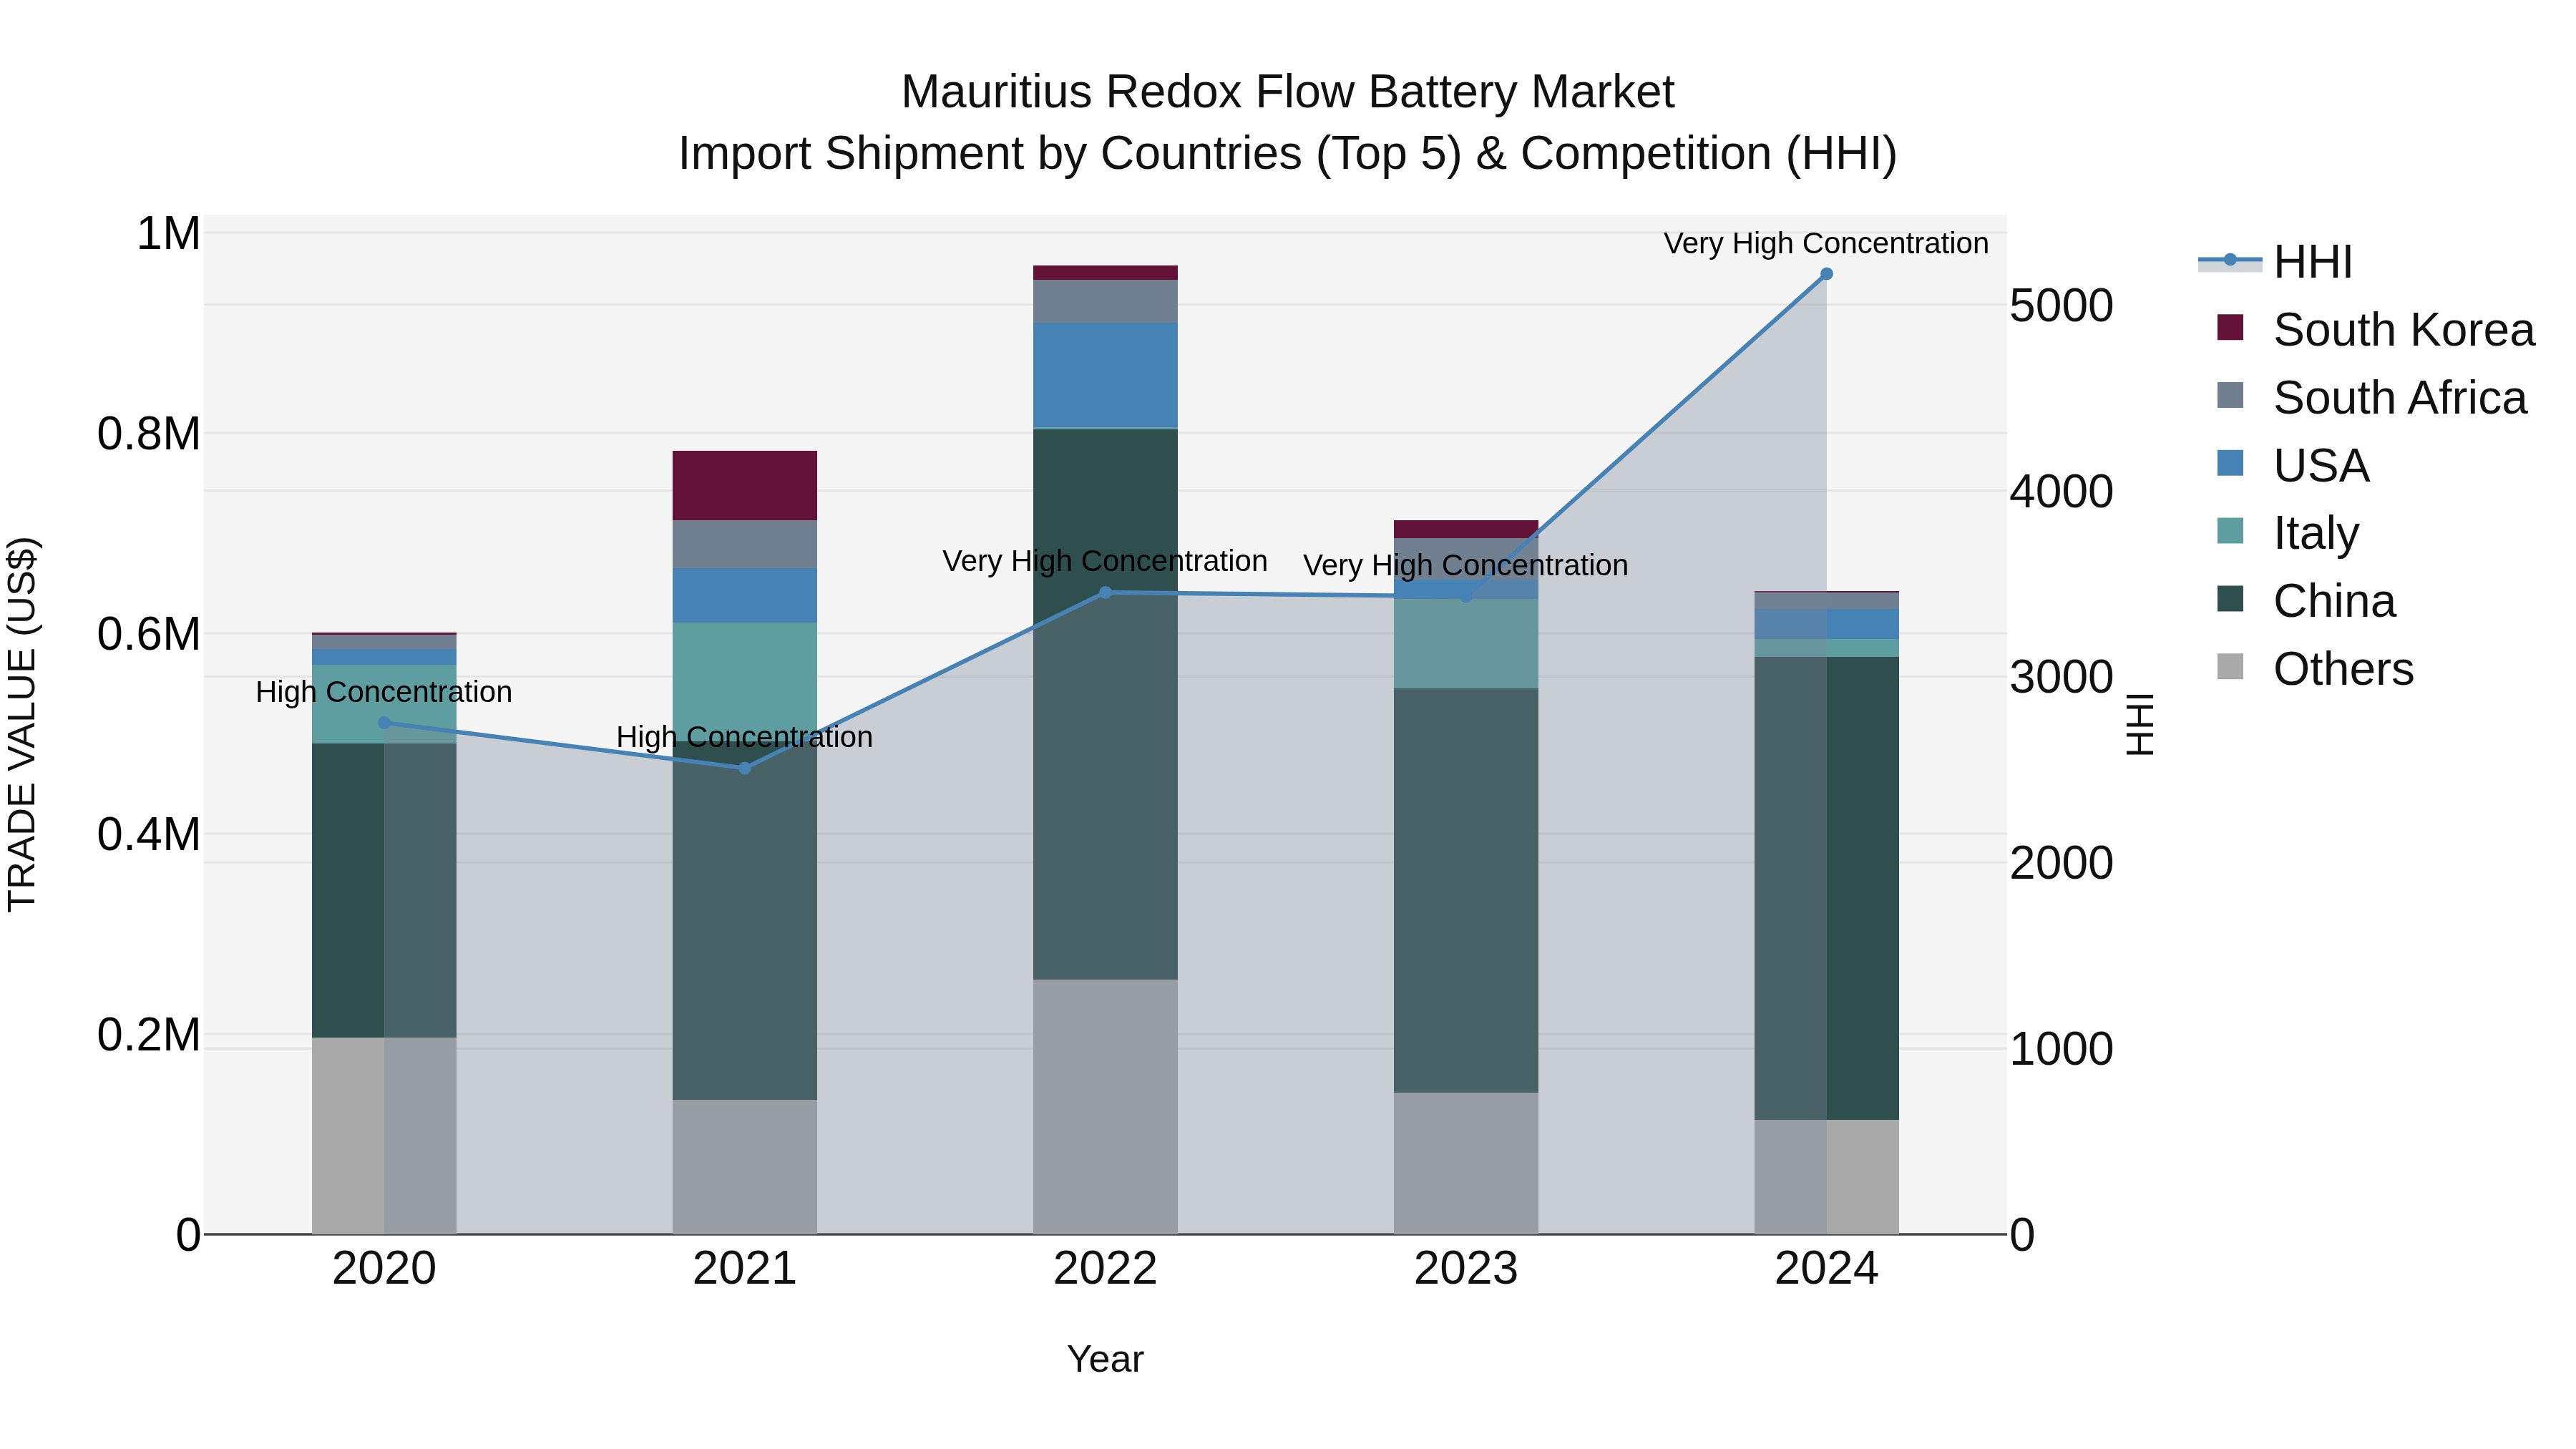Click the 2021 South Korea maroon bar segment
2576x1449 pixels.
(744, 486)
